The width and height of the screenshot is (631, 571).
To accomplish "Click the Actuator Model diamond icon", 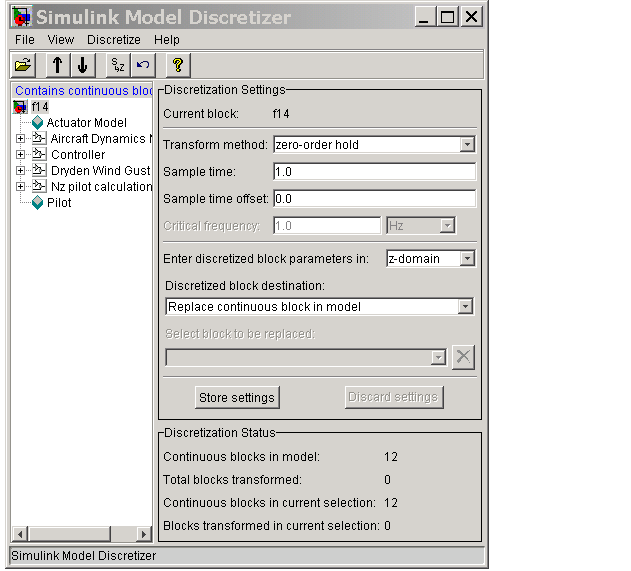I will coord(37,122).
